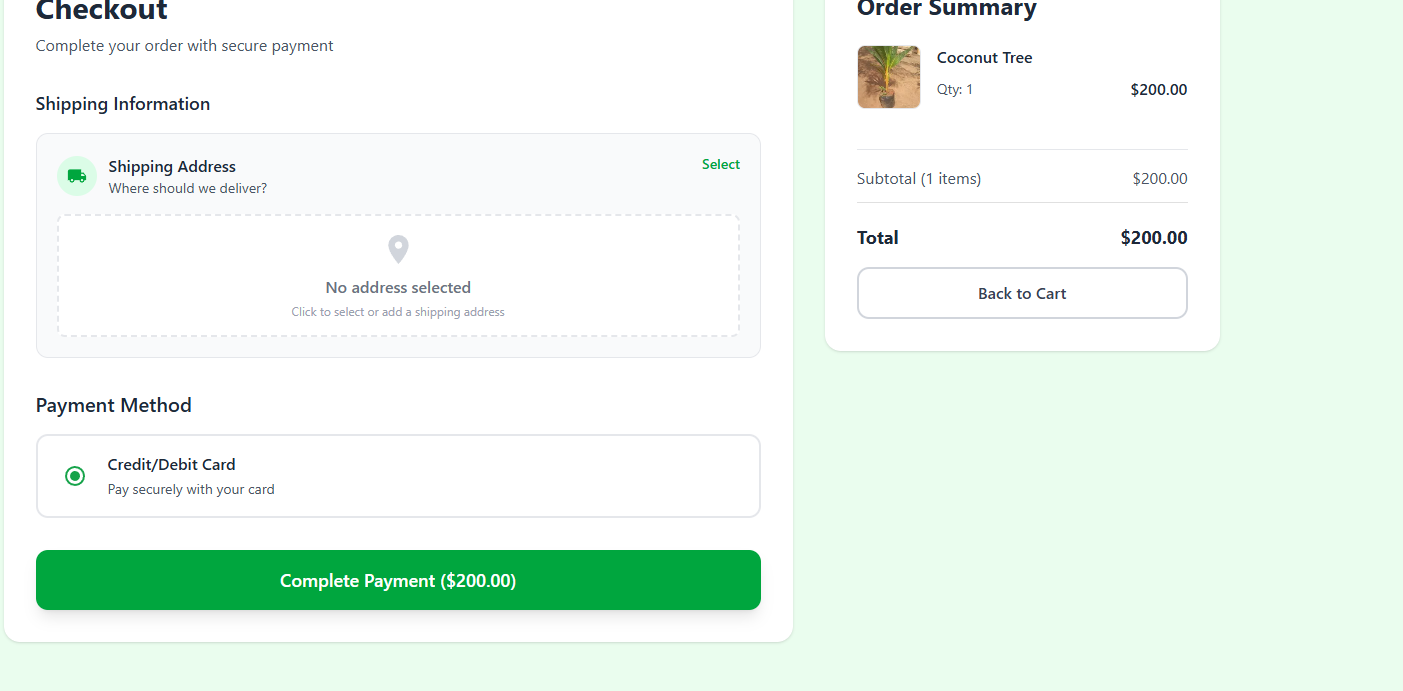The image size is (1403, 691).
Task: Click the Coconut Tree product name
Action: click(x=984, y=58)
